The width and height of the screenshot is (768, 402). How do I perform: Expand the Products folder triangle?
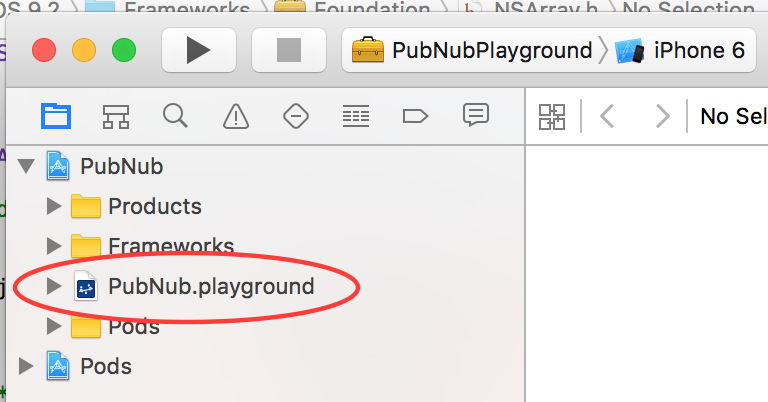pyautogui.click(x=54, y=206)
